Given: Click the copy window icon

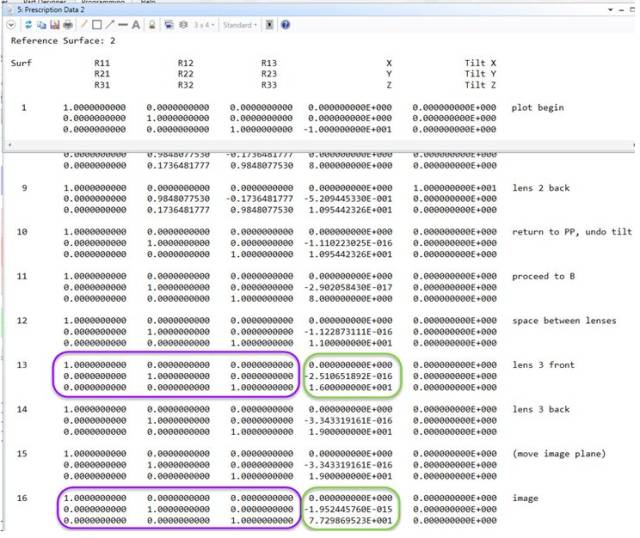Looking at the screenshot, I should tap(42, 24).
